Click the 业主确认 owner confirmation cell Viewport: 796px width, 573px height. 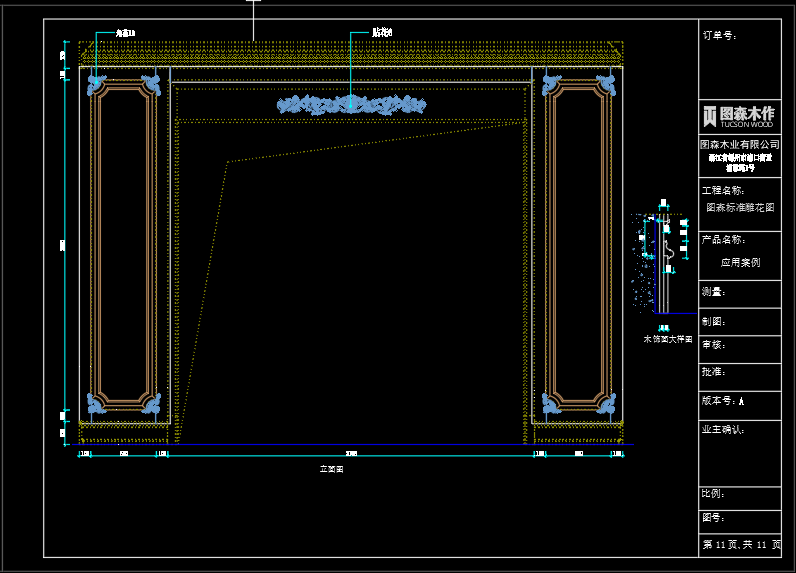coord(723,429)
